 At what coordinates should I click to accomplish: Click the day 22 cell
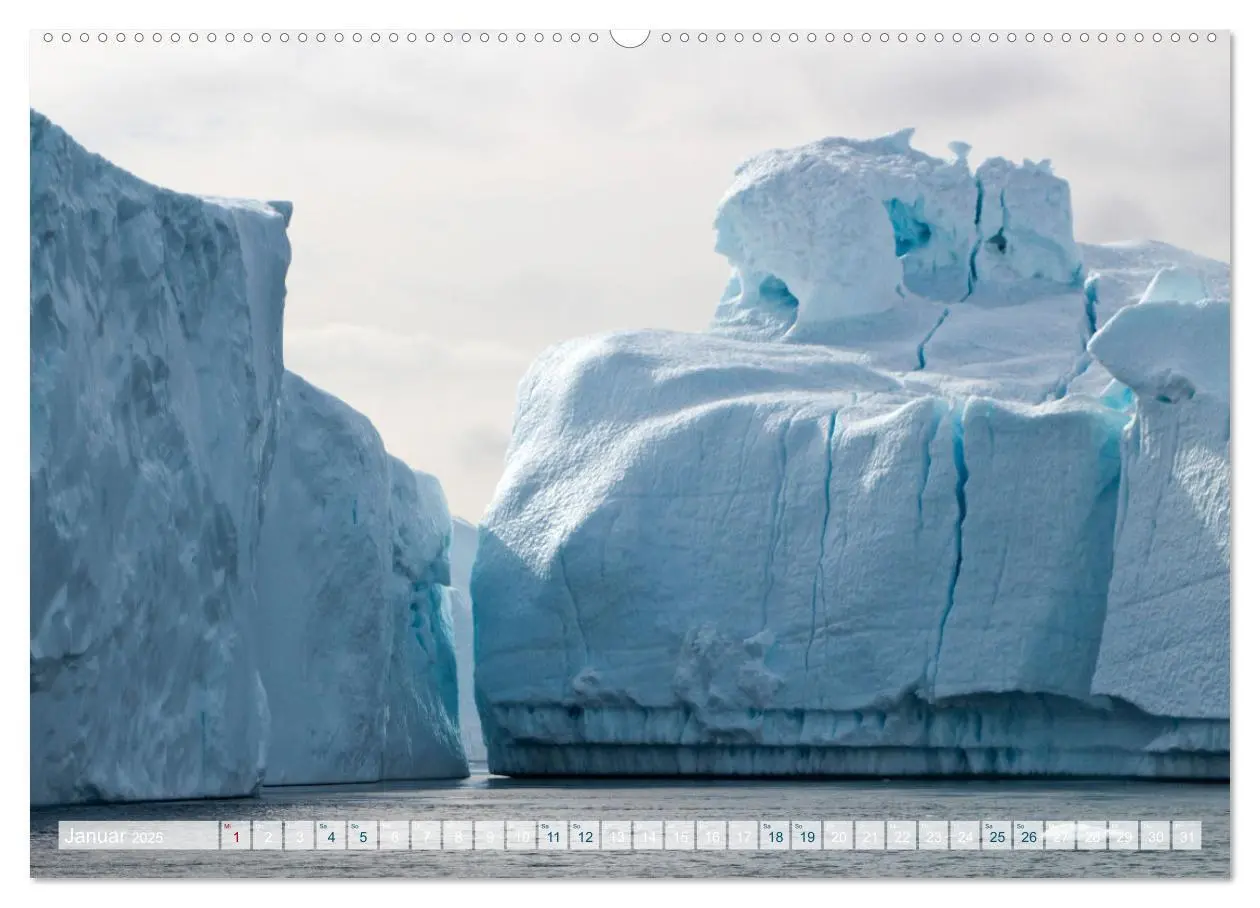(x=901, y=836)
